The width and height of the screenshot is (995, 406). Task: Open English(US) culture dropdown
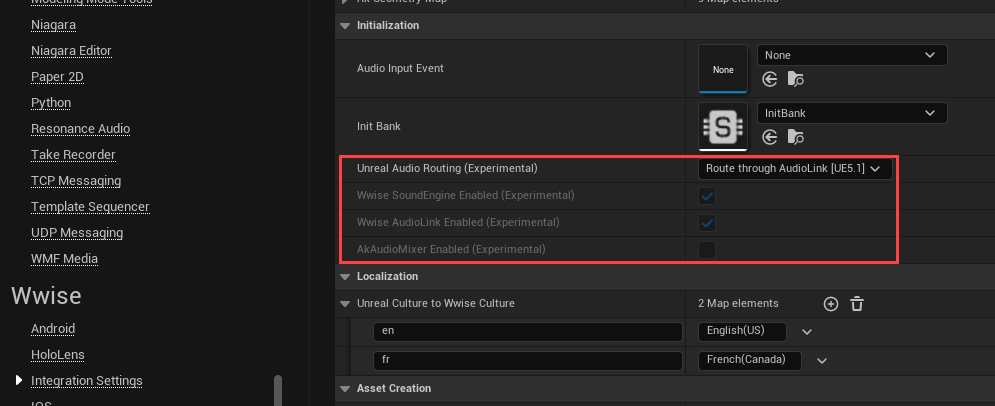coord(807,332)
